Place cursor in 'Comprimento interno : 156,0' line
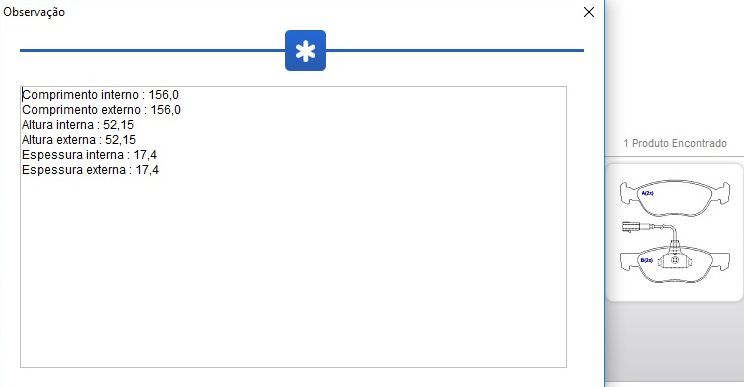Screen dimensions: 744x387 tap(101, 95)
